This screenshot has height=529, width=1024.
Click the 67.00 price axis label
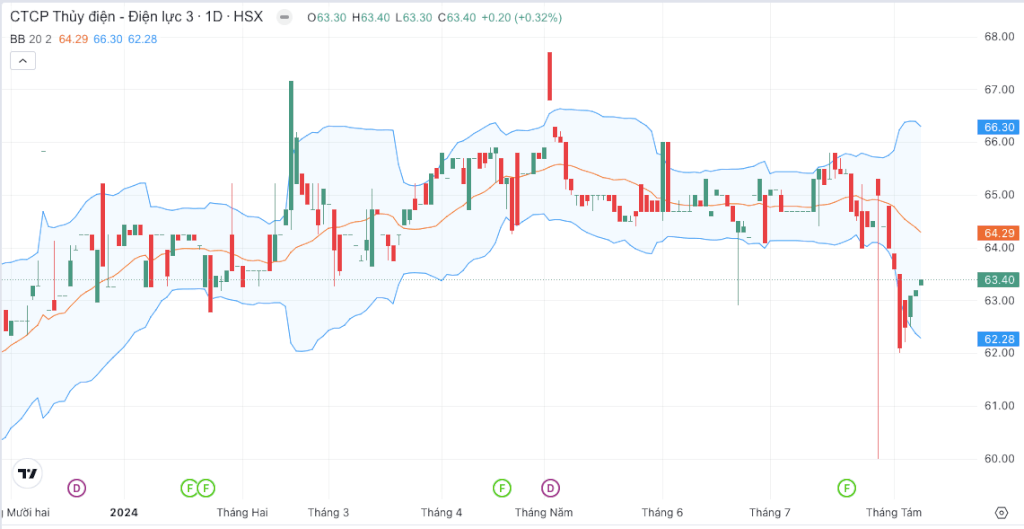click(999, 89)
